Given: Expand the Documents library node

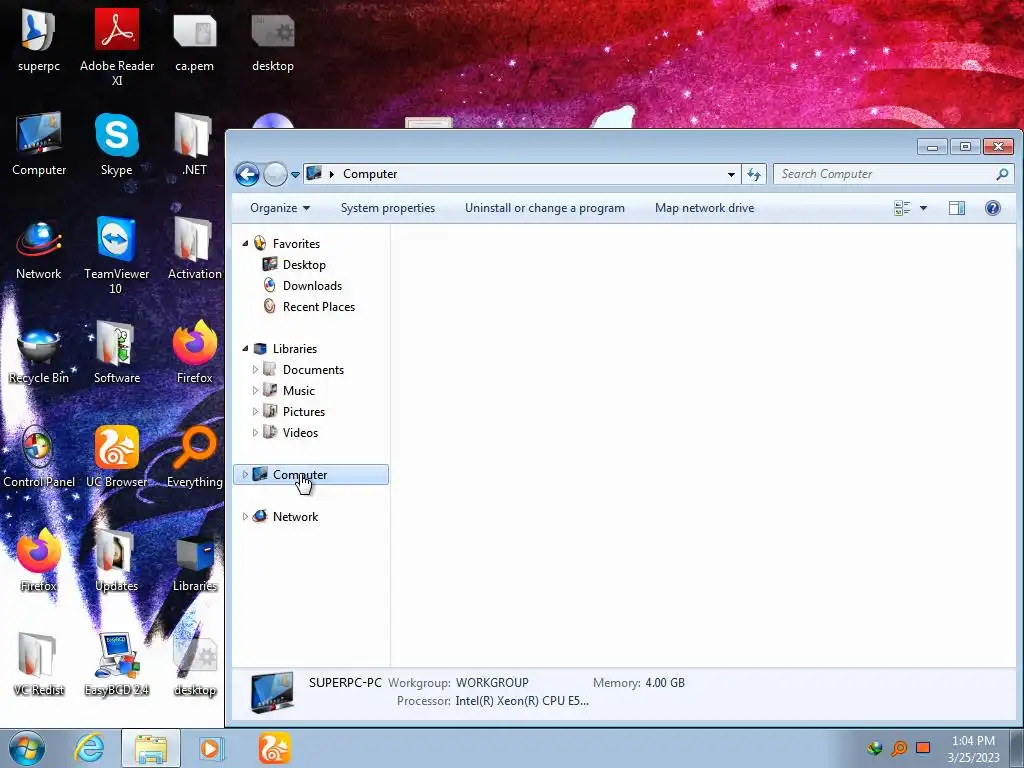Looking at the screenshot, I should 255,370.
